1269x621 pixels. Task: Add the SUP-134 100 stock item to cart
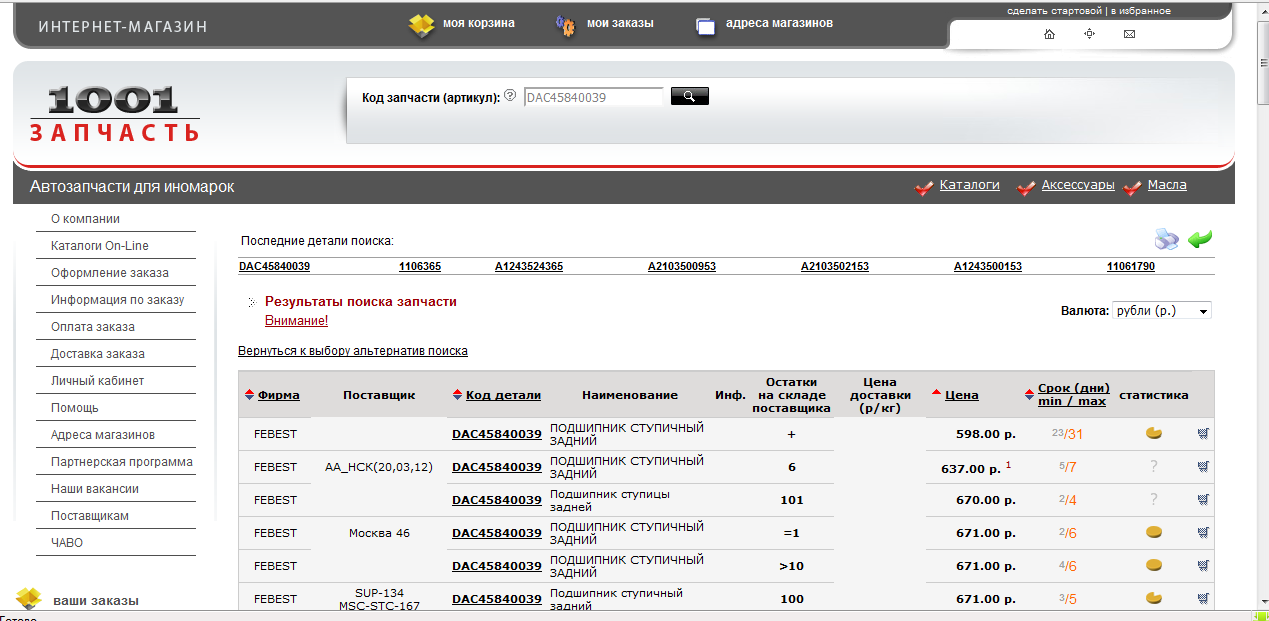[1203, 599]
